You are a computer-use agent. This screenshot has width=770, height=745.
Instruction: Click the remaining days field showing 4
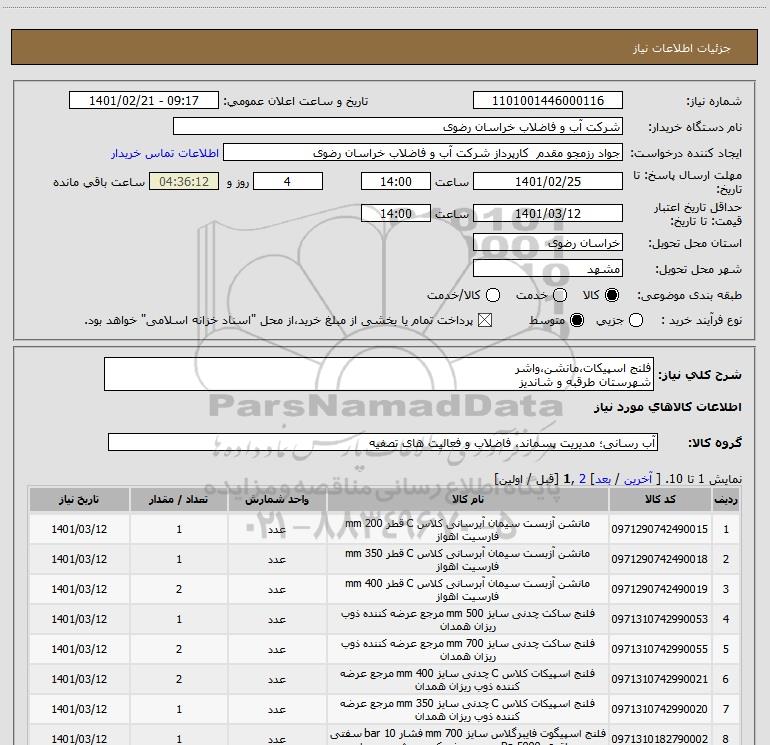pyautogui.click(x=287, y=181)
